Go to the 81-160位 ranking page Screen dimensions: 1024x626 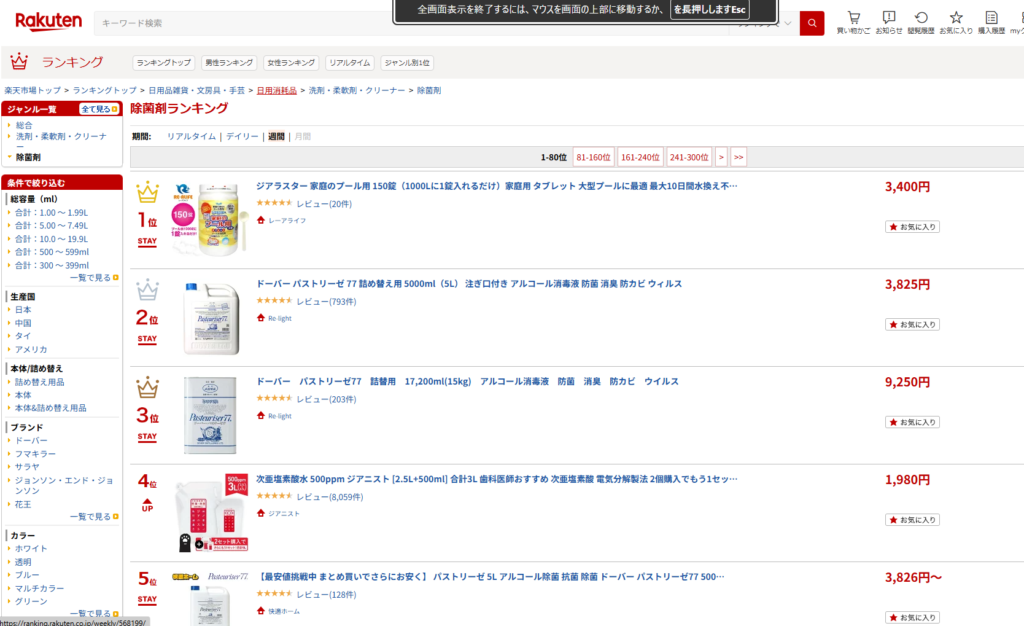593,158
